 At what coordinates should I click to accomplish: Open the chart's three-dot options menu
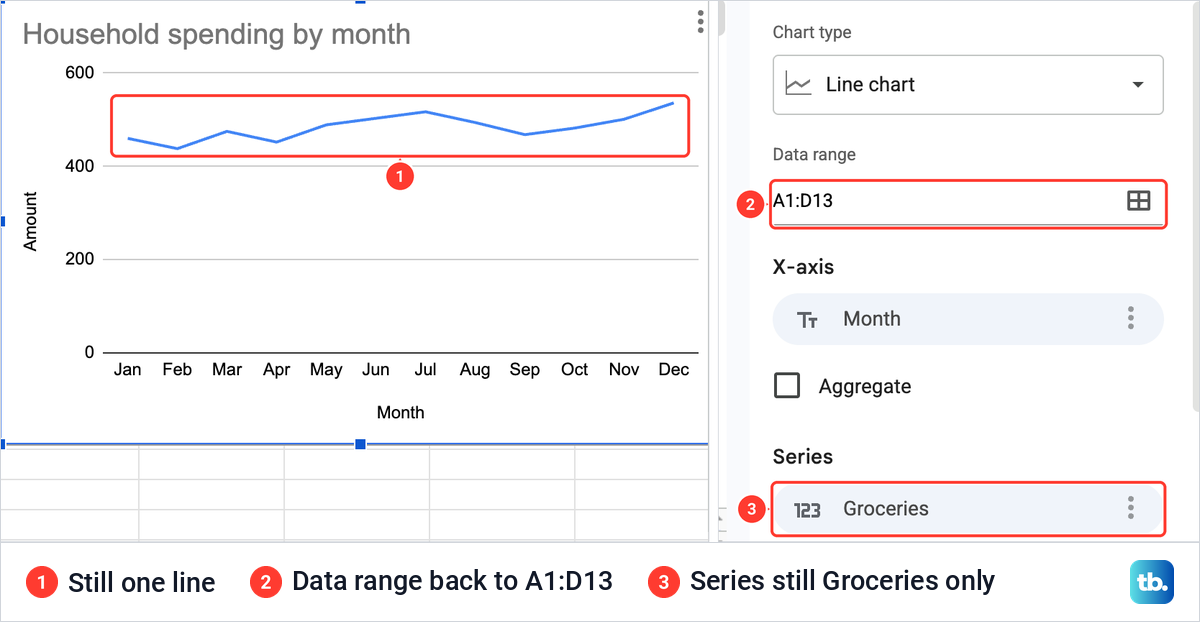click(x=701, y=21)
